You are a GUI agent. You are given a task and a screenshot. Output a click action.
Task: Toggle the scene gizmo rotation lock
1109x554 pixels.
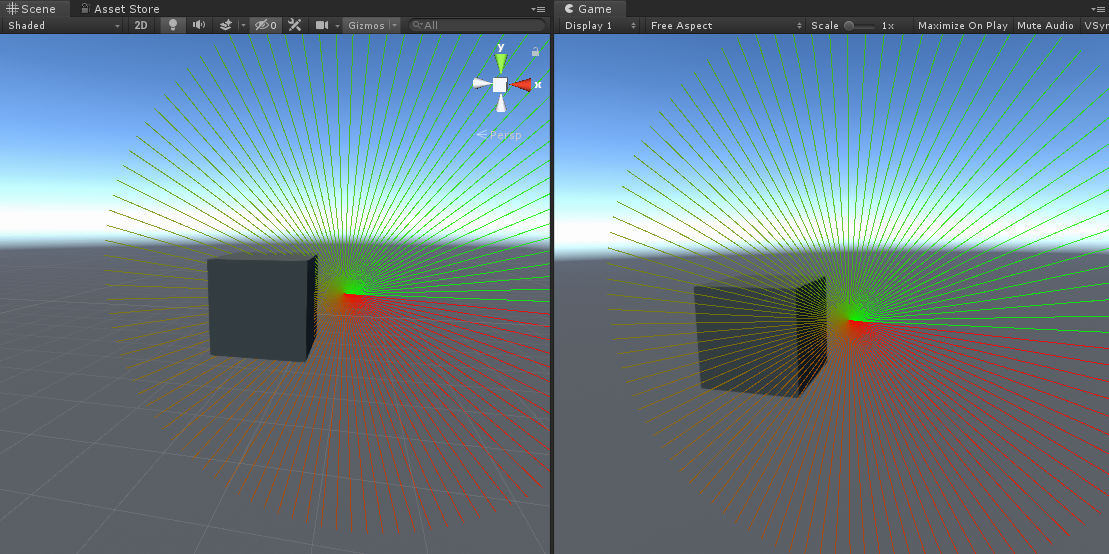(x=535, y=51)
